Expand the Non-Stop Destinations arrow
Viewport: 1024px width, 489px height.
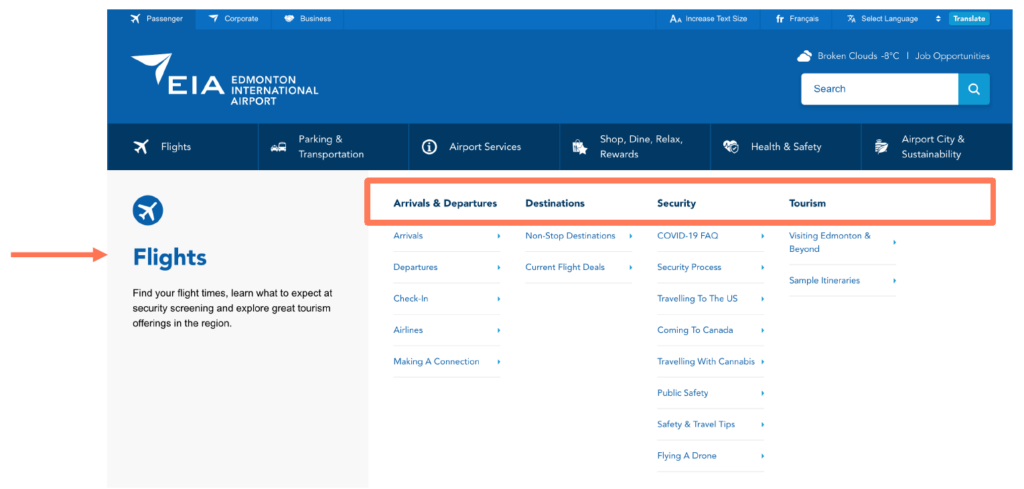tap(630, 236)
